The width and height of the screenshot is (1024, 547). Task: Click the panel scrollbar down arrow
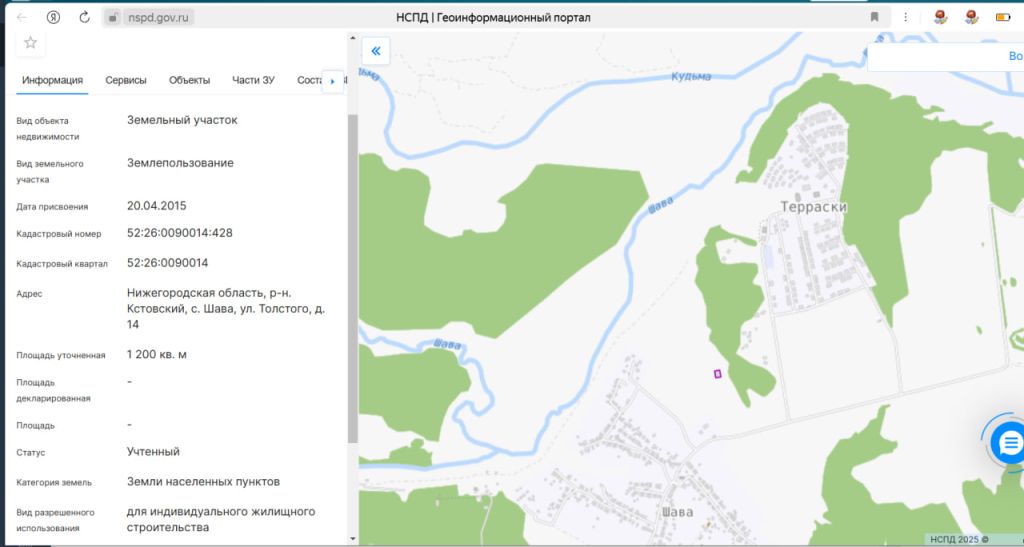click(x=352, y=538)
